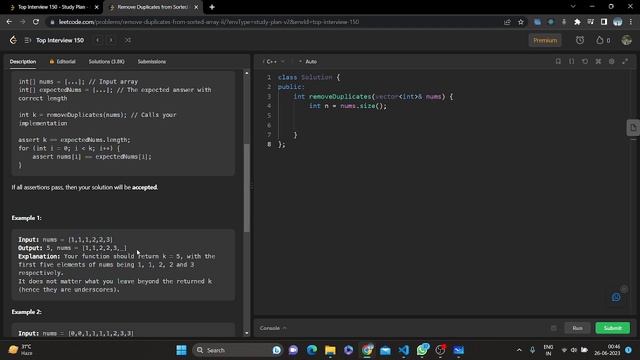Open the Submissions tab
Viewport: 640px width, 360px height.
(152, 61)
